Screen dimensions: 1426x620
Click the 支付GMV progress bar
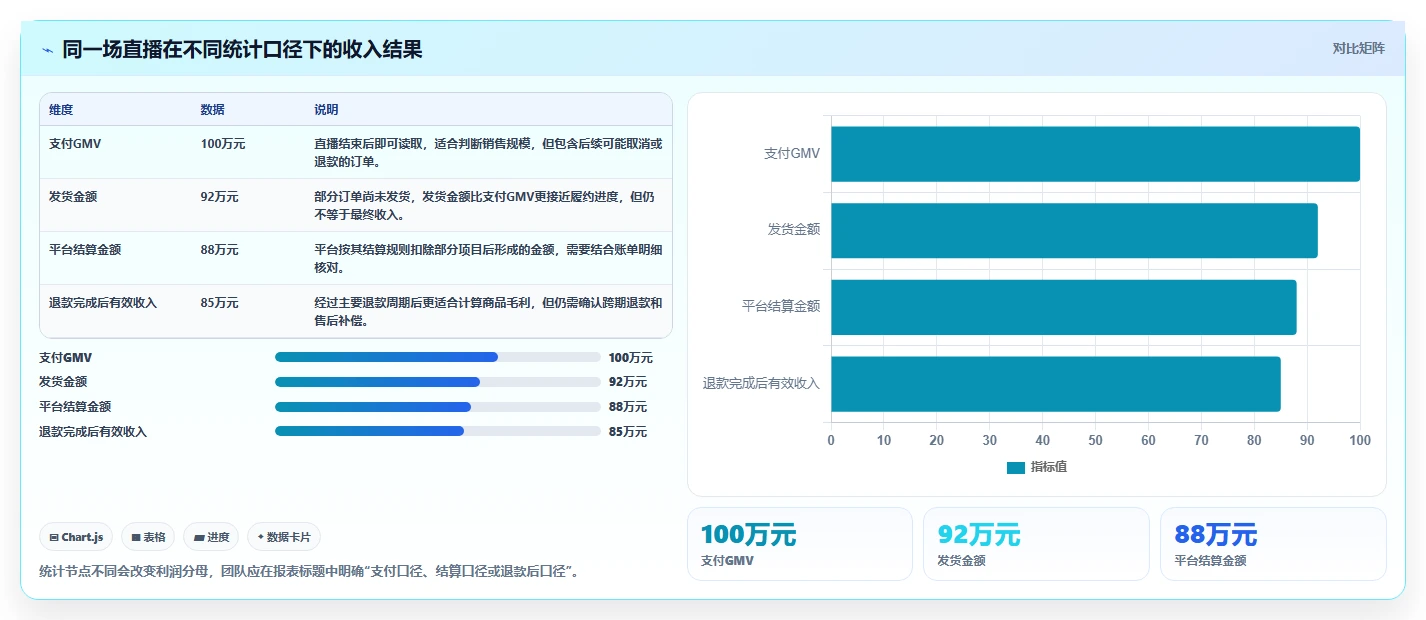[x=437, y=357]
